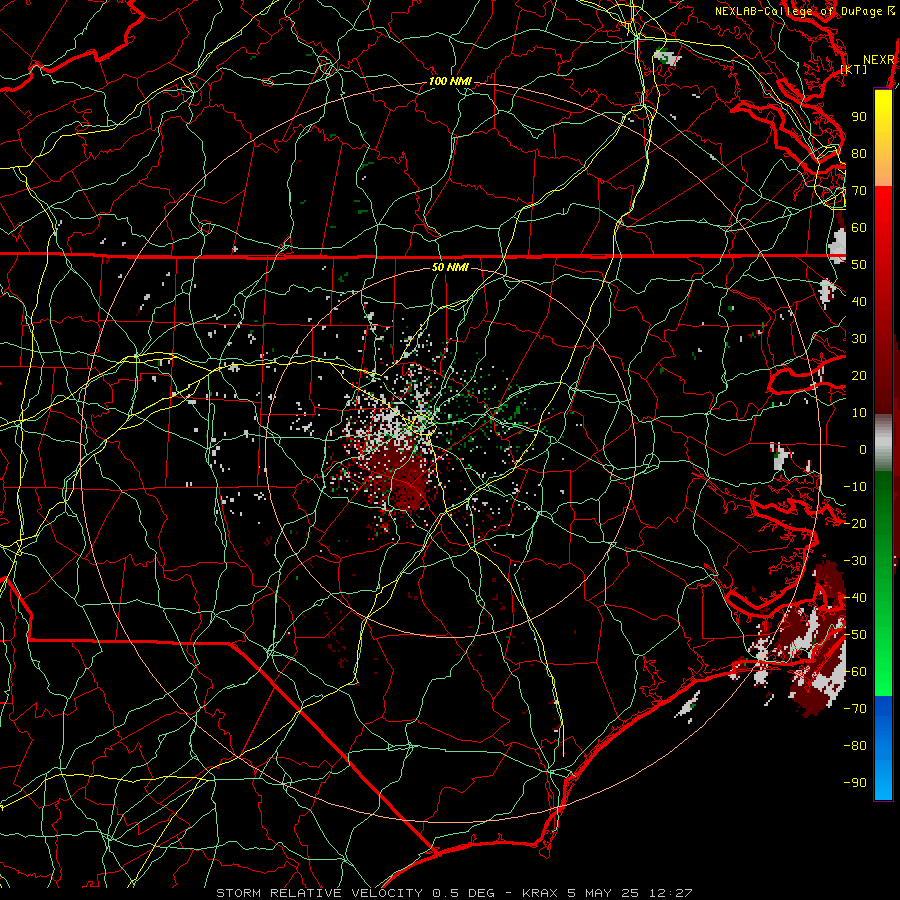Click the -70 value on the velocity scale

click(855, 709)
